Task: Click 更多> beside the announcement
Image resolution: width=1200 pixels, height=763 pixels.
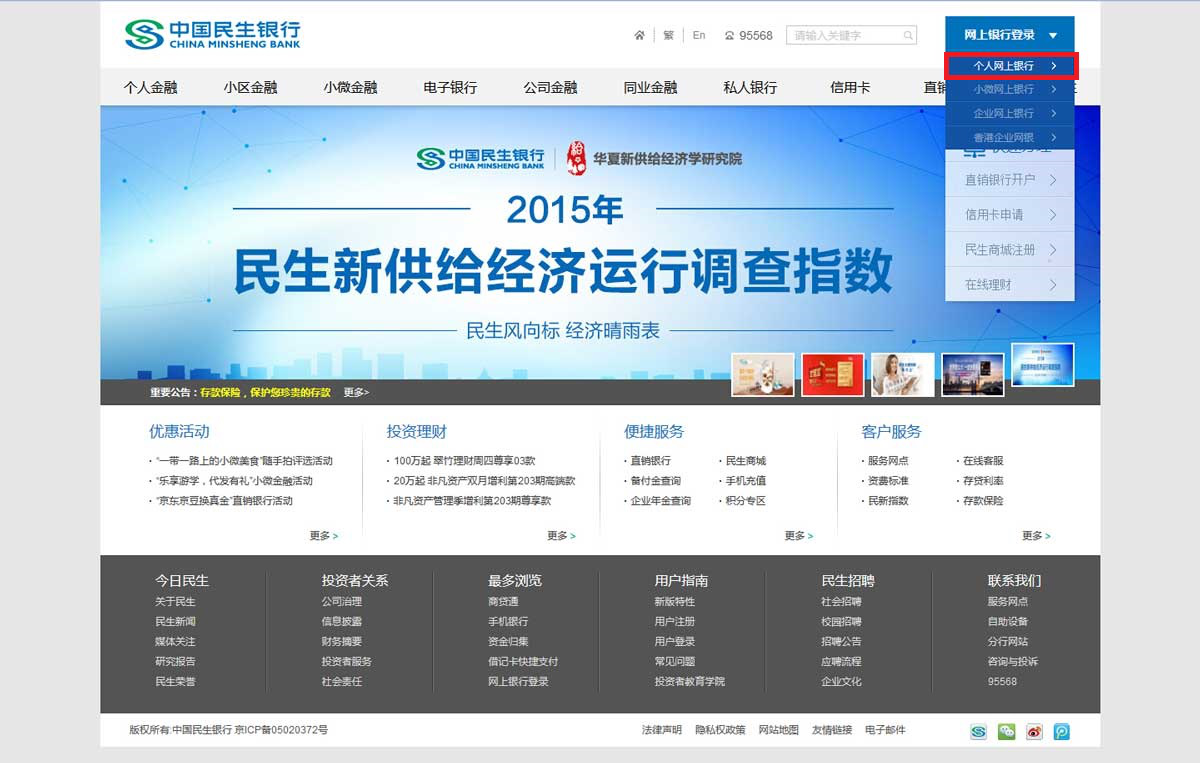Action: pyautogui.click(x=356, y=392)
